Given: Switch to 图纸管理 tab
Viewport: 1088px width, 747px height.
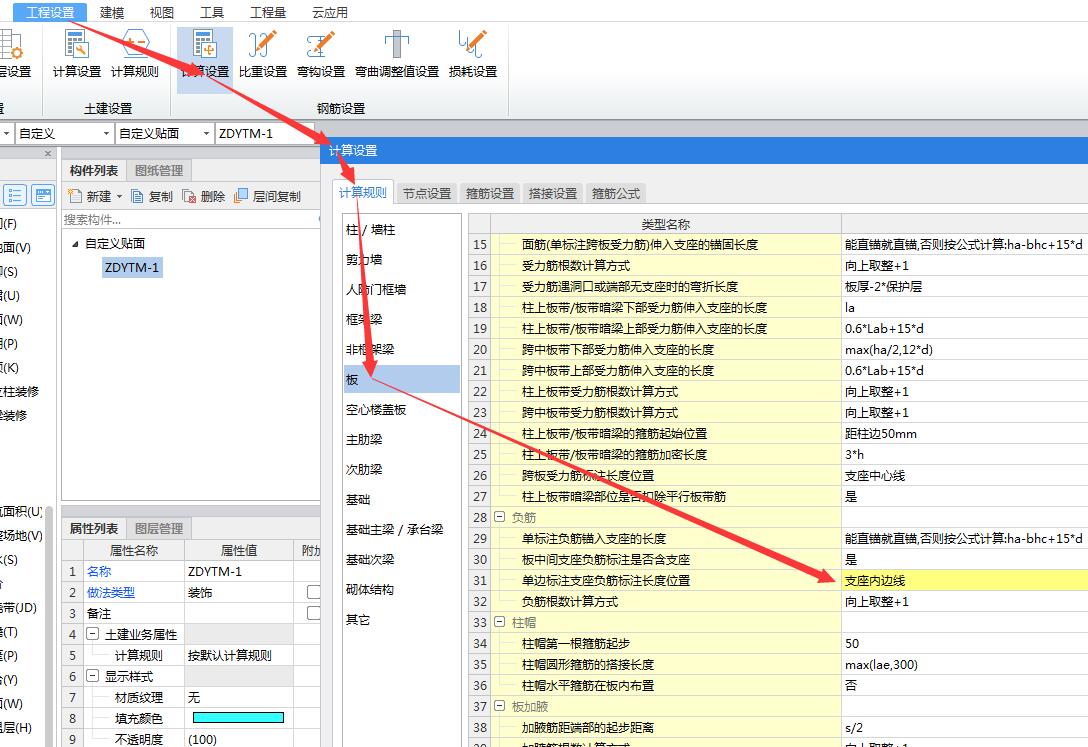Looking at the screenshot, I should [159, 171].
